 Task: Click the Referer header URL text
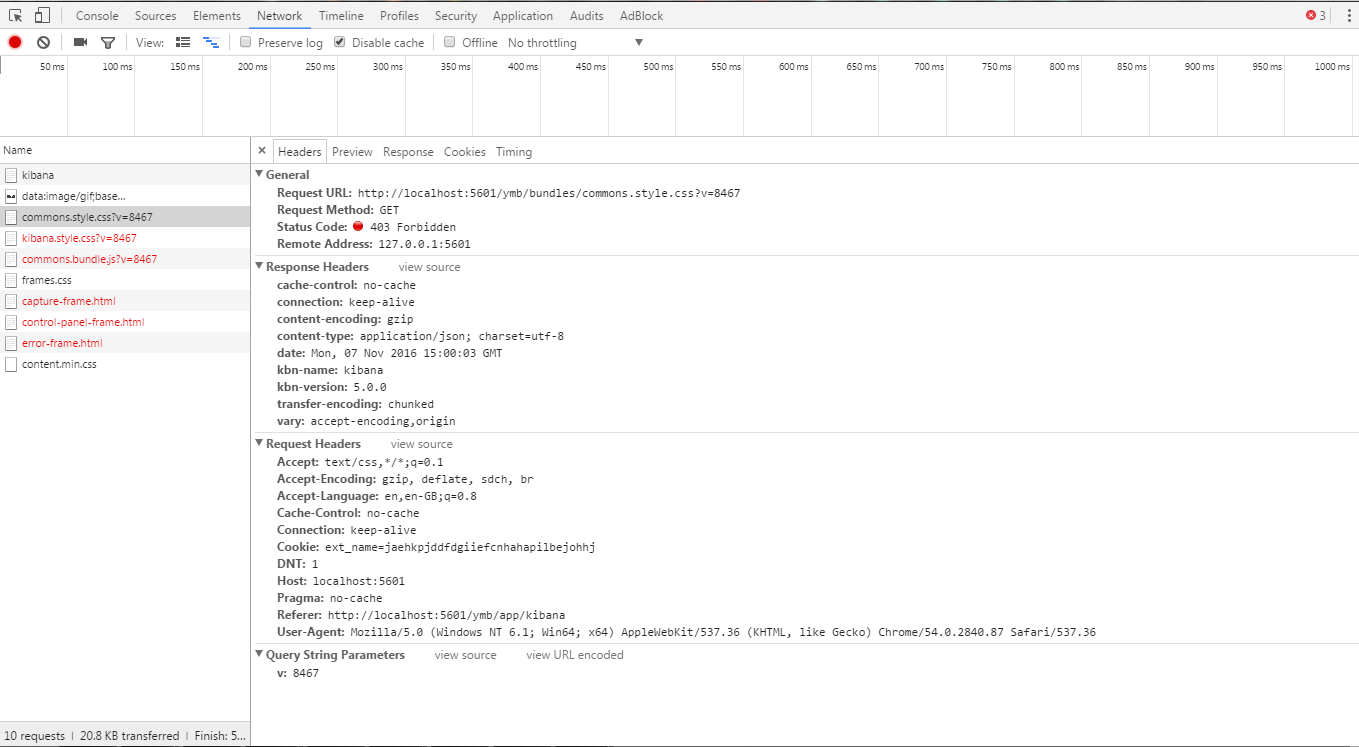[446, 615]
